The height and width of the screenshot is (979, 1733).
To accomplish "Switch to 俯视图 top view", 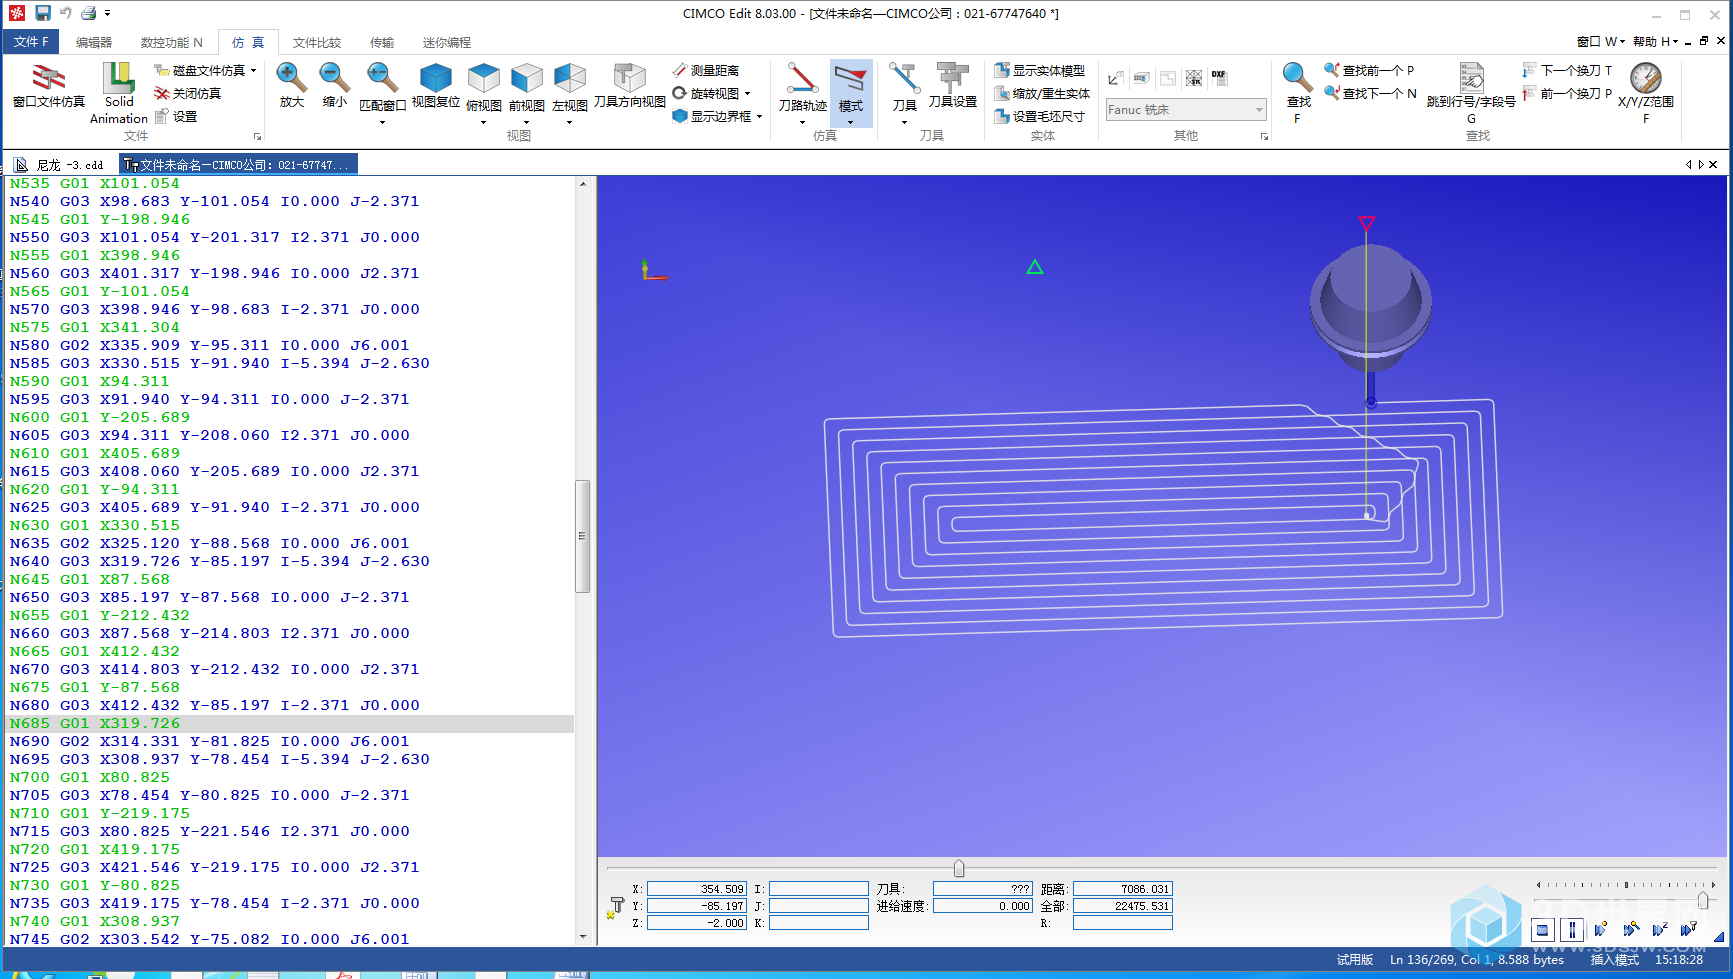I will (484, 93).
